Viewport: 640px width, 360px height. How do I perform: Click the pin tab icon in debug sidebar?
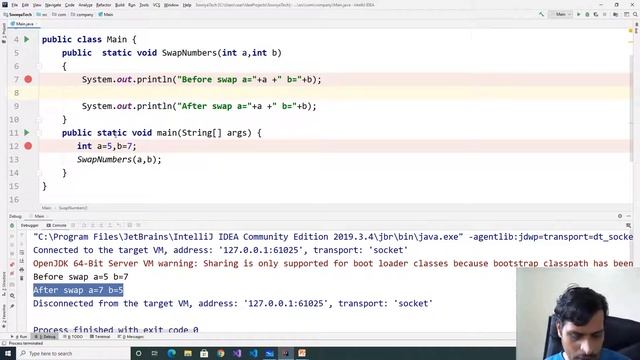(x=12, y=306)
